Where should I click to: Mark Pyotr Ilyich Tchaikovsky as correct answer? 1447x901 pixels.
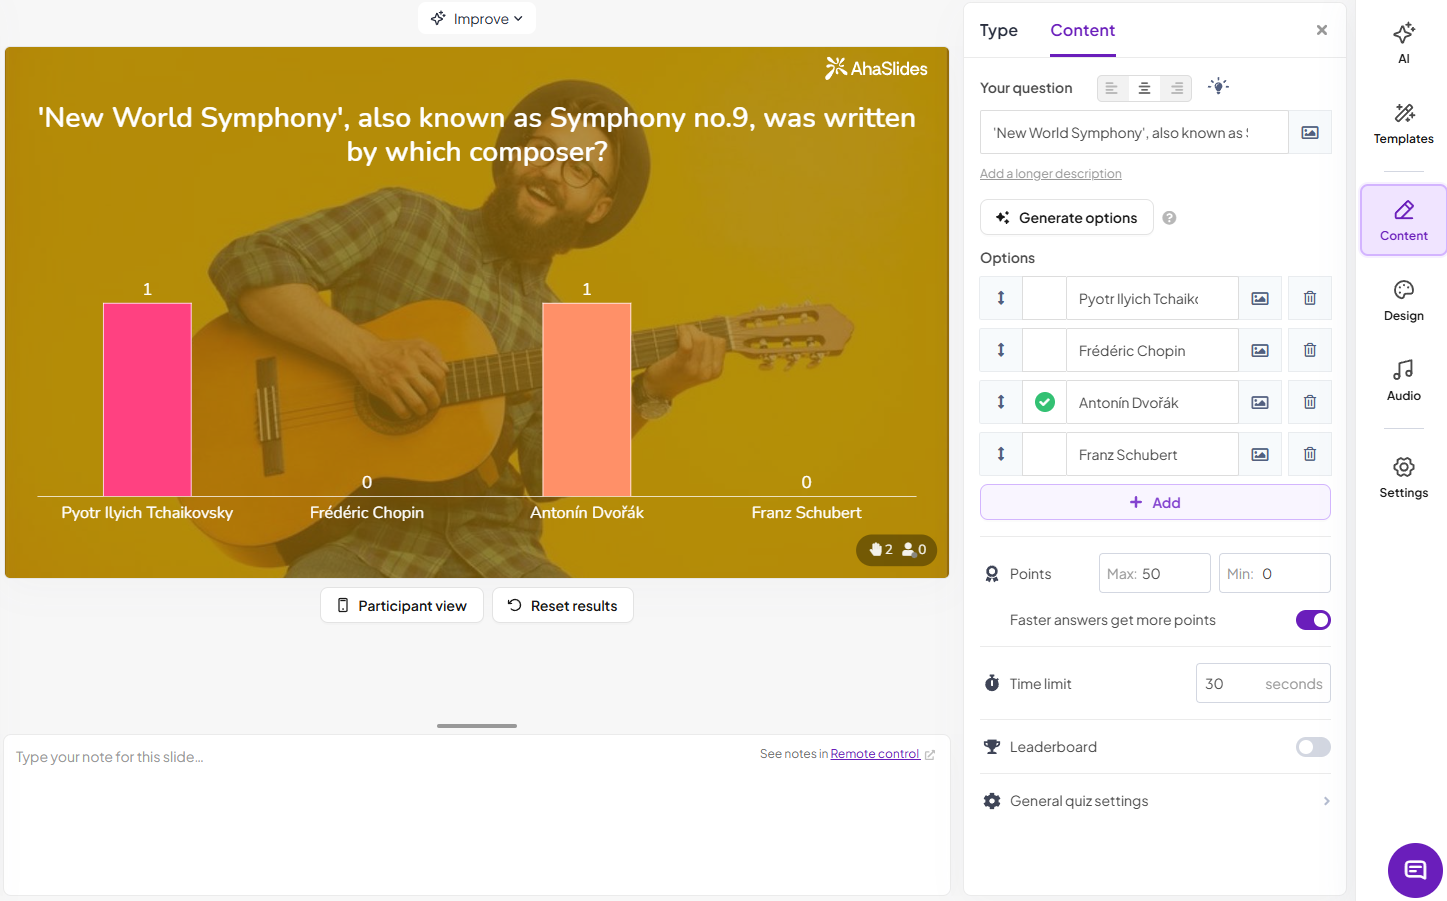pos(1044,298)
